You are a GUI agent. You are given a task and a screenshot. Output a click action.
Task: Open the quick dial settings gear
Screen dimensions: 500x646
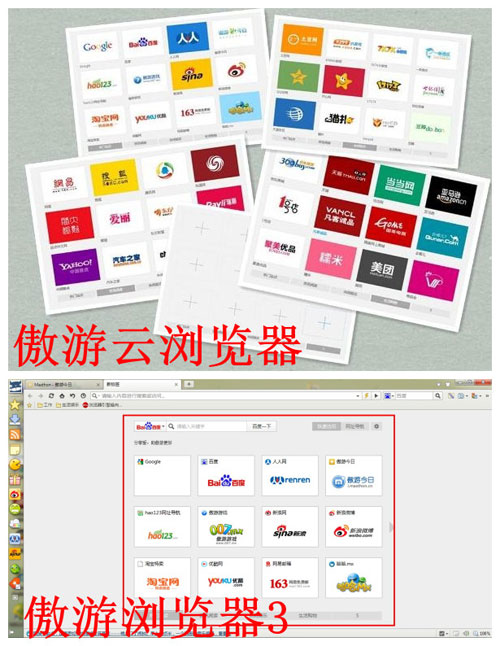click(x=376, y=426)
